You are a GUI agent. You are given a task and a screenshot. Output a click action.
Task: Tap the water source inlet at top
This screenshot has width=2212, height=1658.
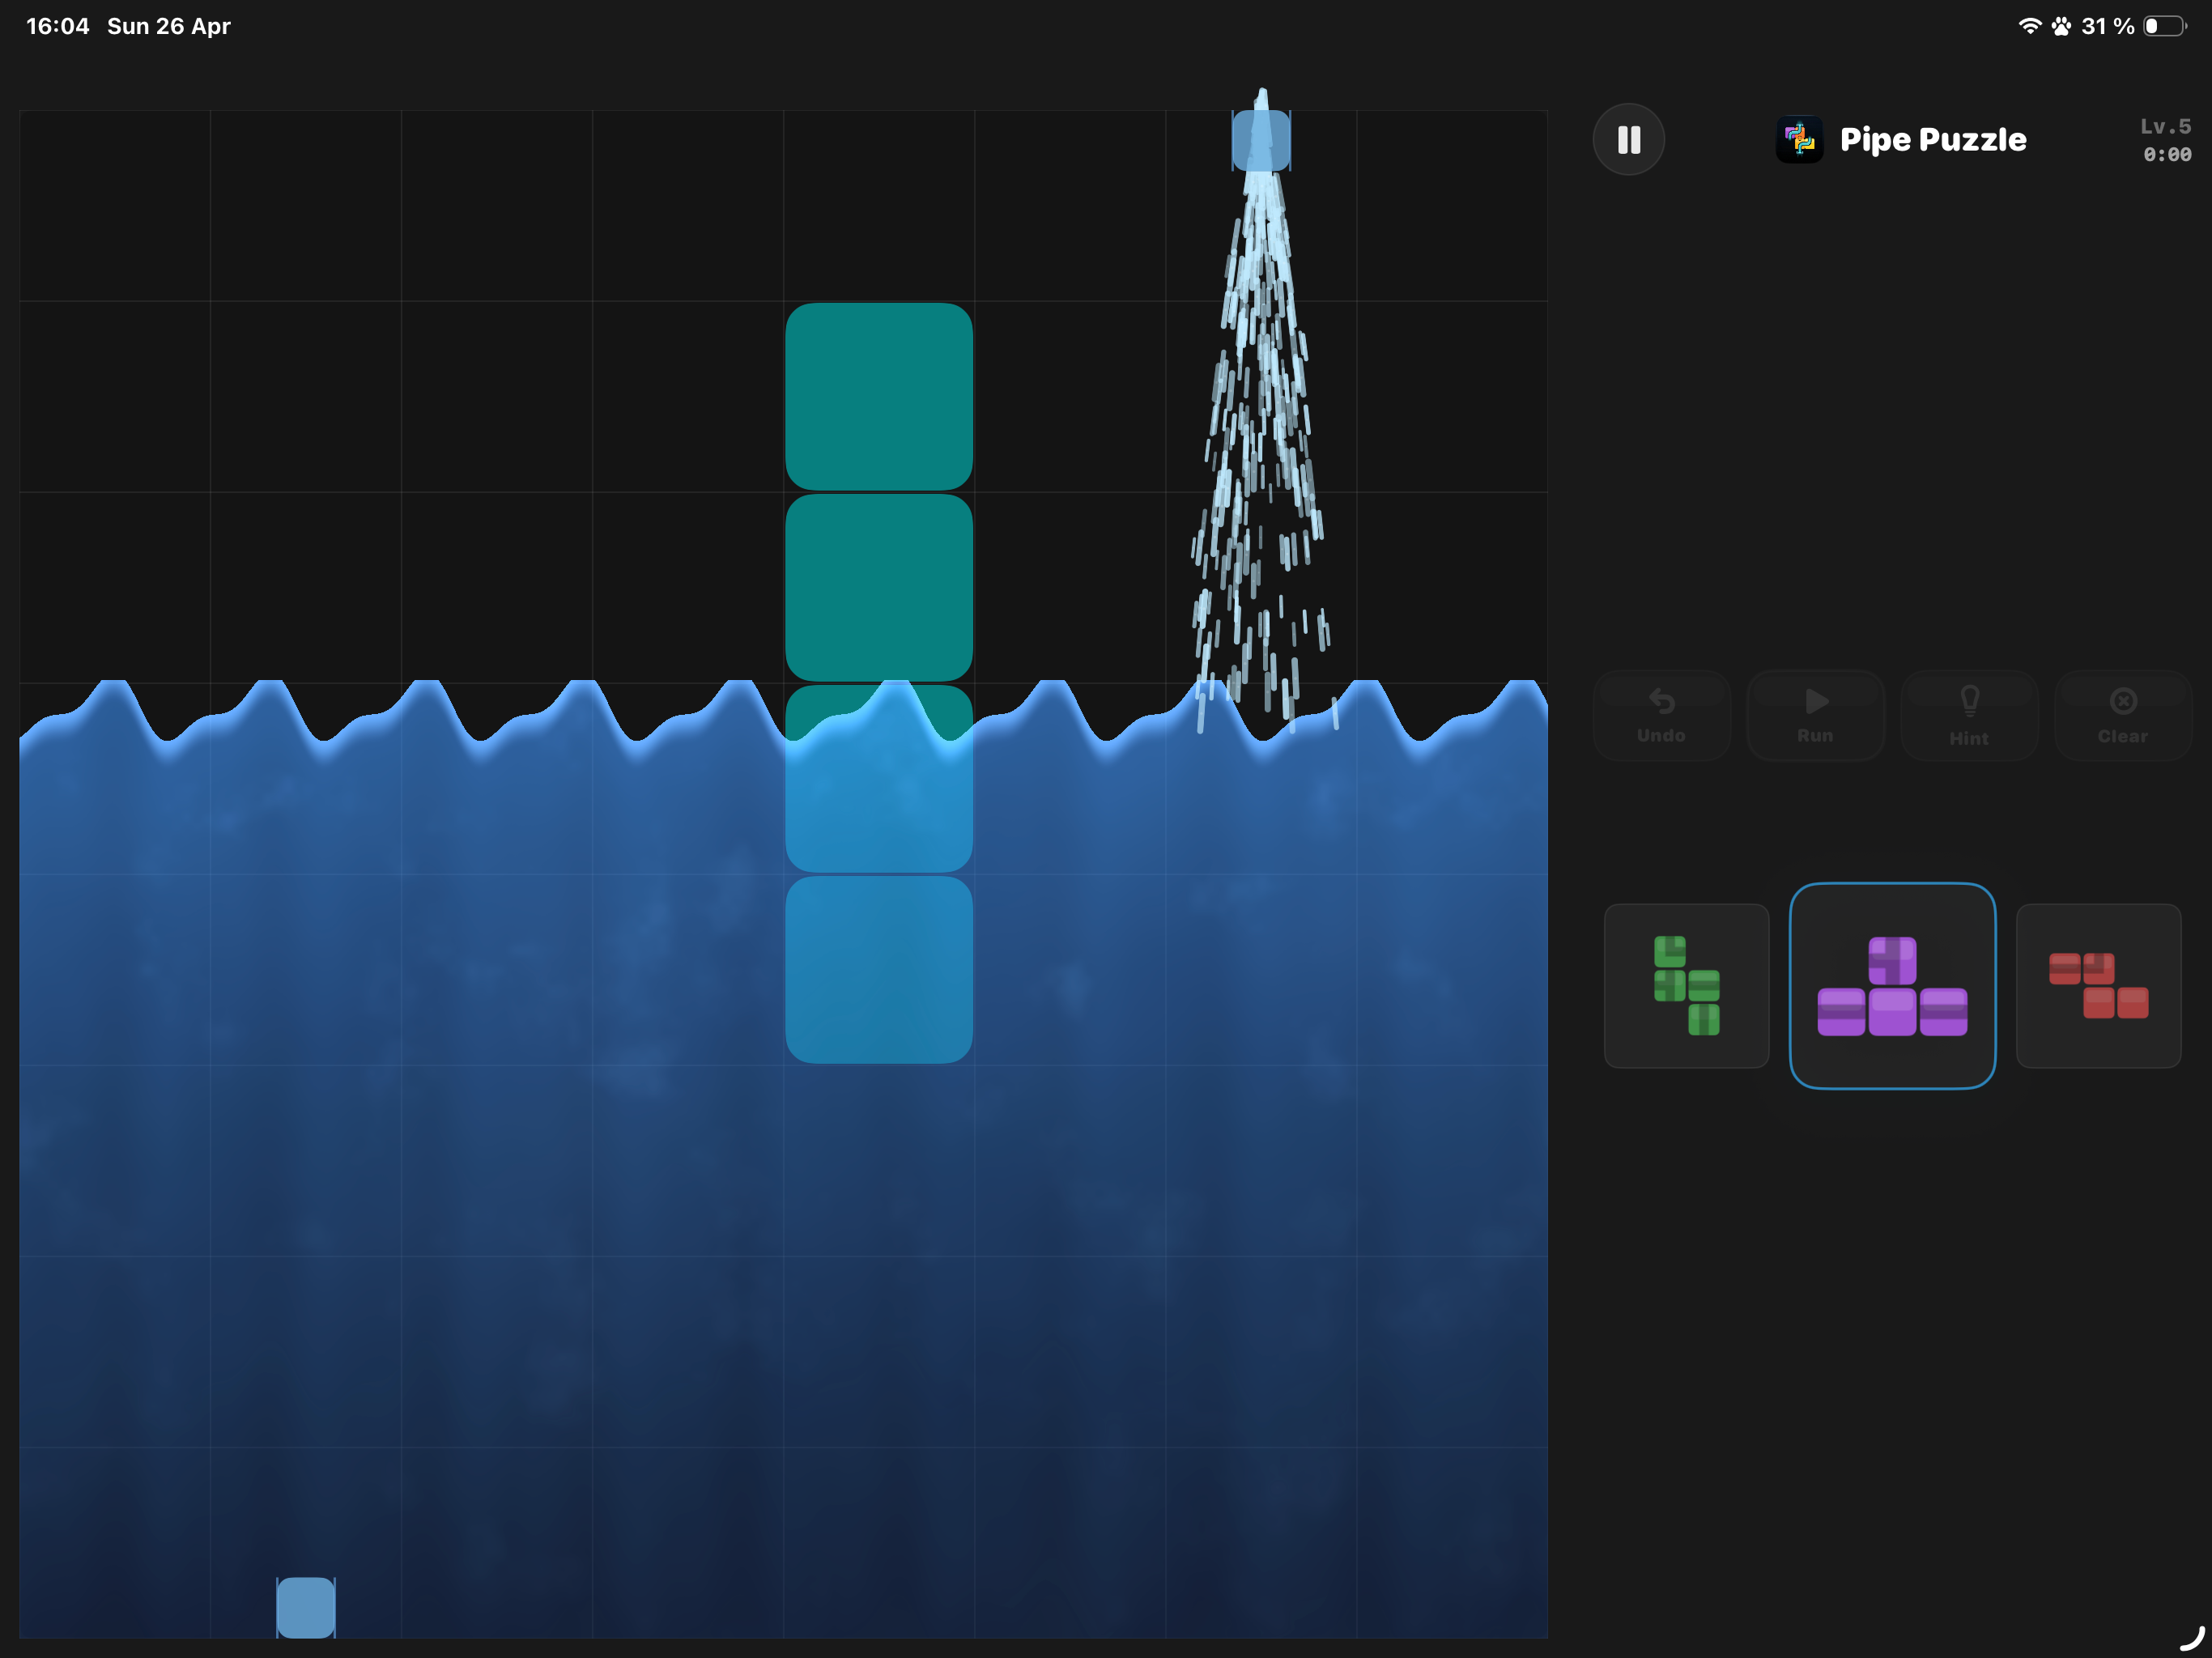click(x=1261, y=139)
